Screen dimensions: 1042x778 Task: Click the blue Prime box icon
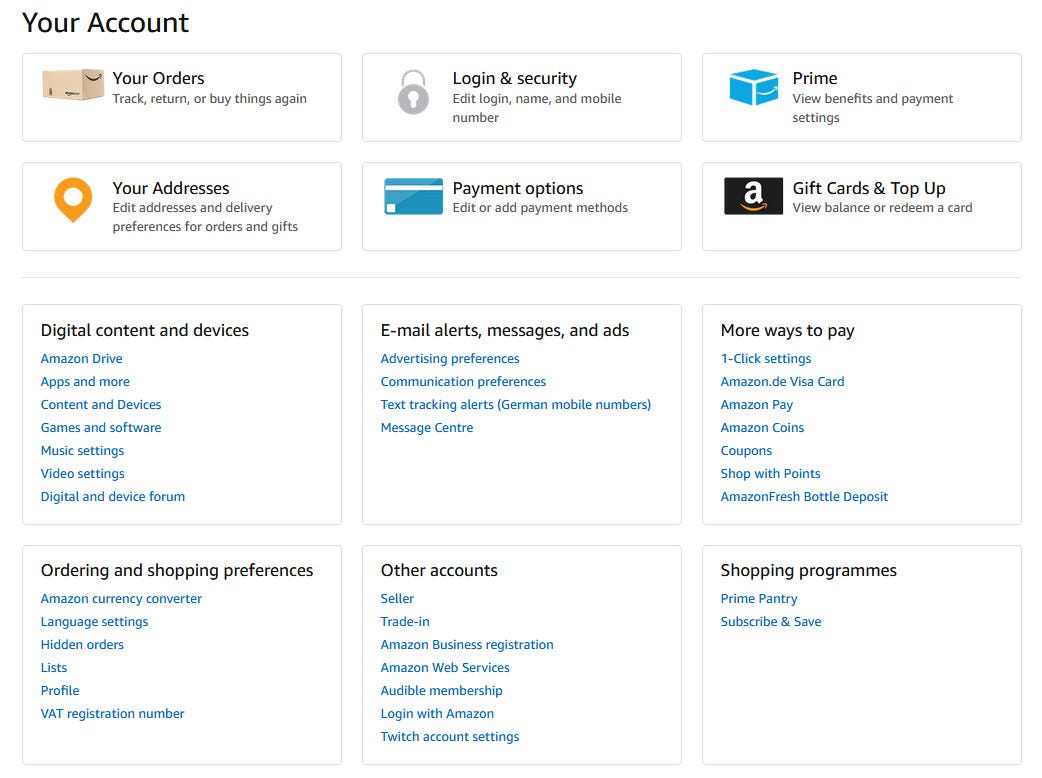pyautogui.click(x=754, y=87)
